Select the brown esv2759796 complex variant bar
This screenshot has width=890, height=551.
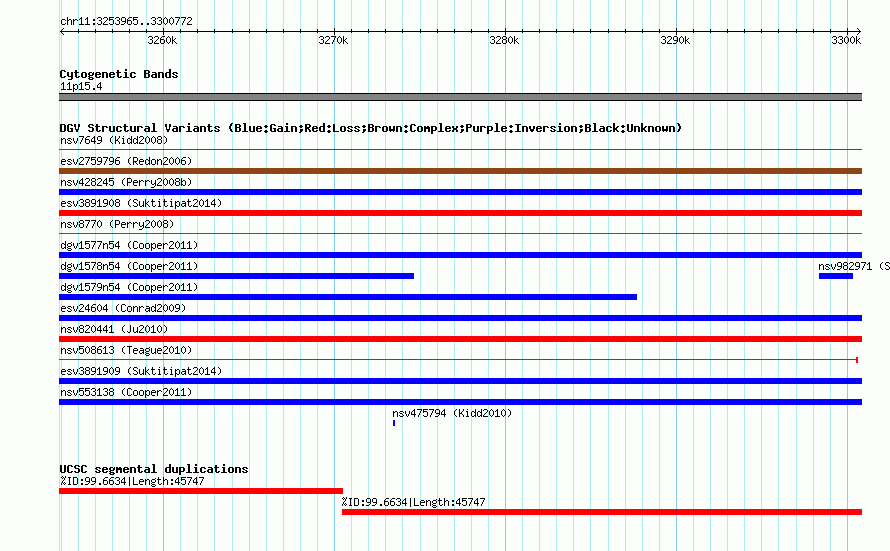pyautogui.click(x=460, y=171)
